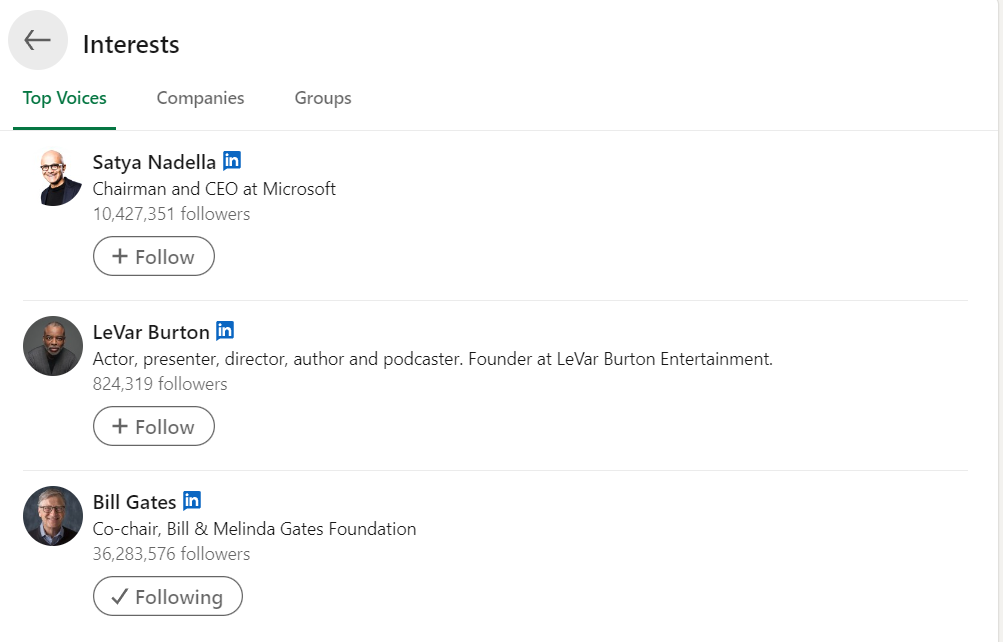This screenshot has height=642, width=1003.
Task: Click the LinkedIn badge next to Bill Gates
Action: [192, 501]
